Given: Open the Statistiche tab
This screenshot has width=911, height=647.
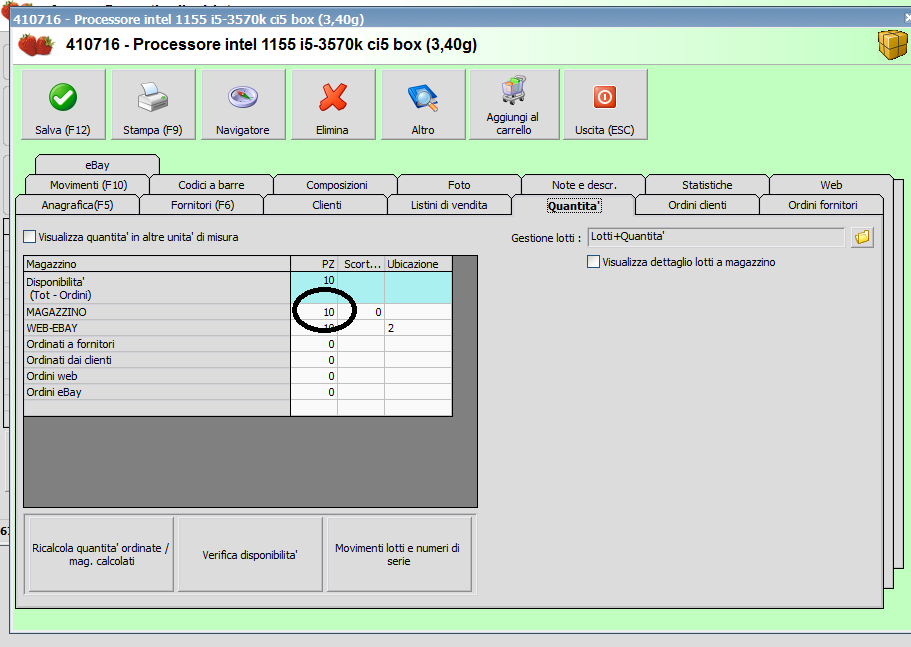Looking at the screenshot, I should pyautogui.click(x=707, y=185).
